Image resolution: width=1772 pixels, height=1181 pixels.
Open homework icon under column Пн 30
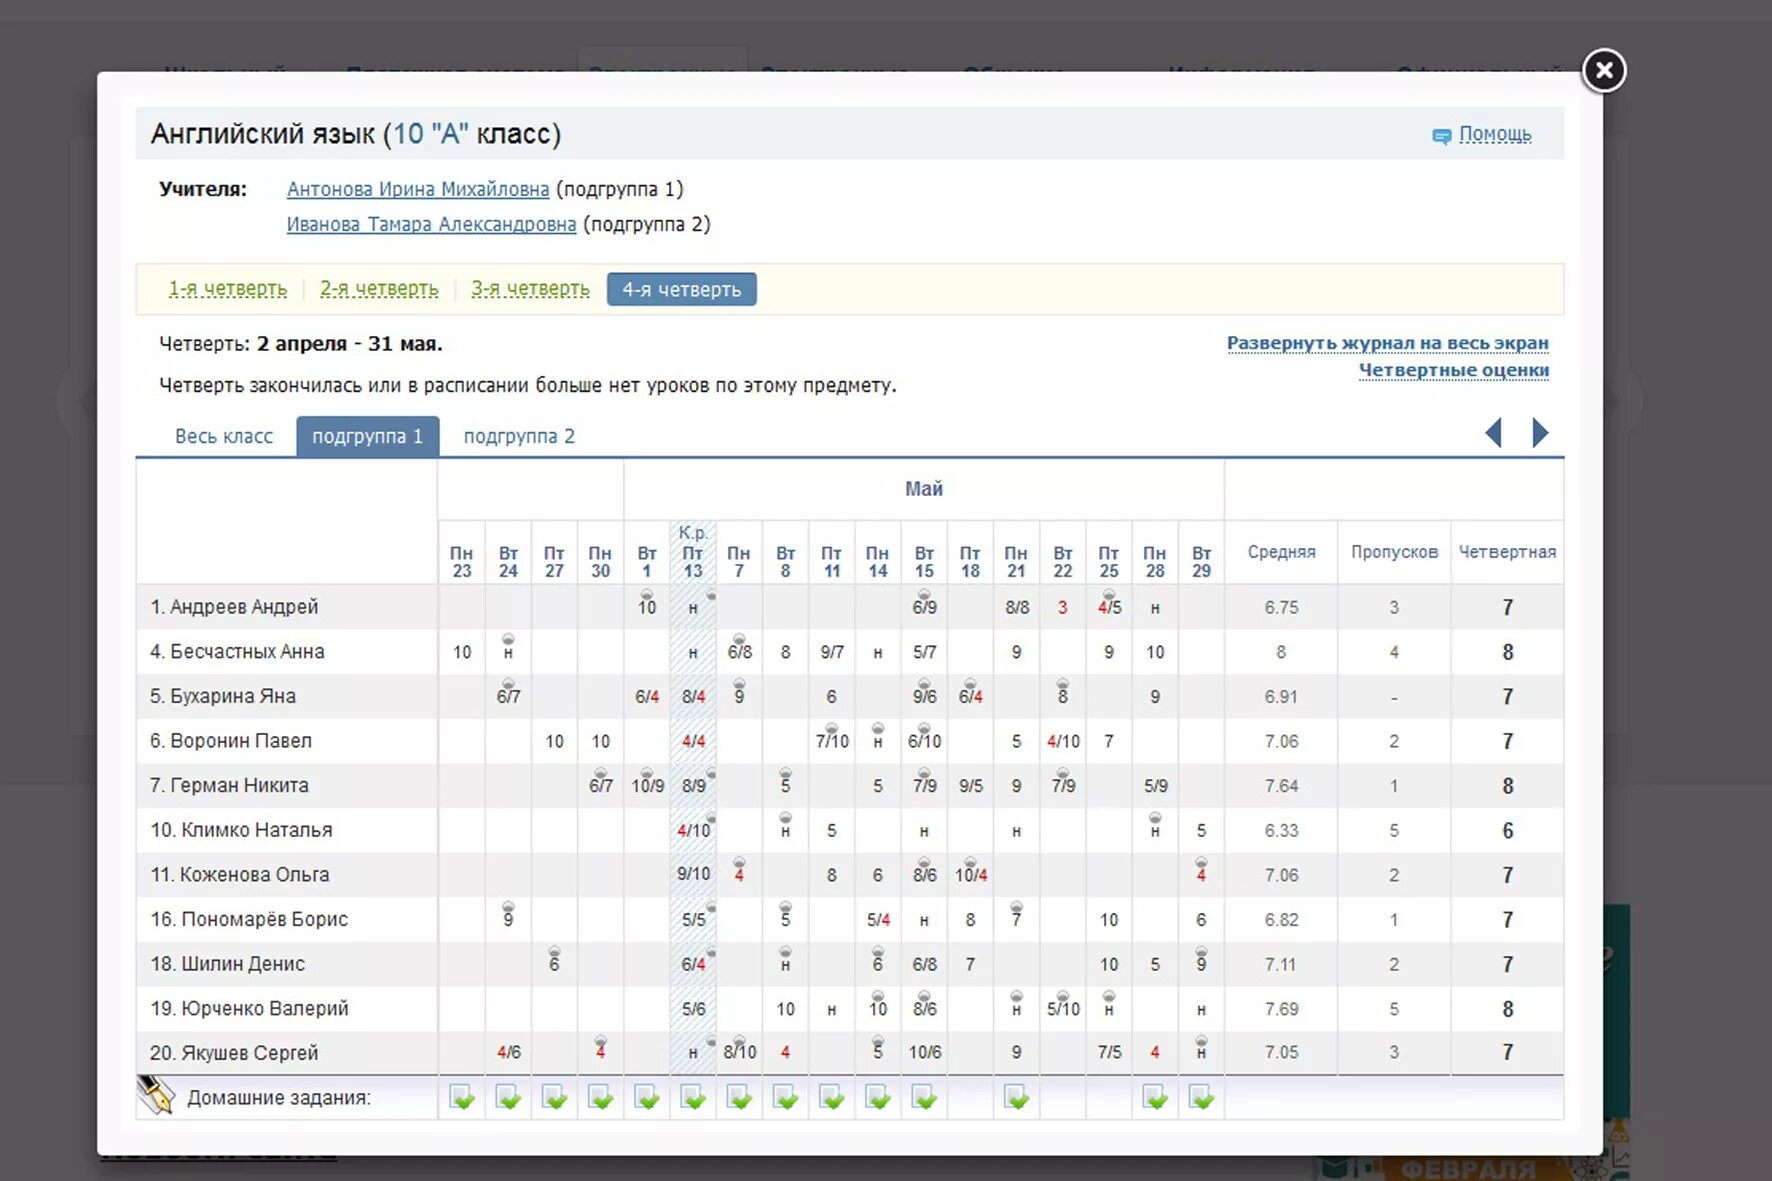click(600, 1097)
